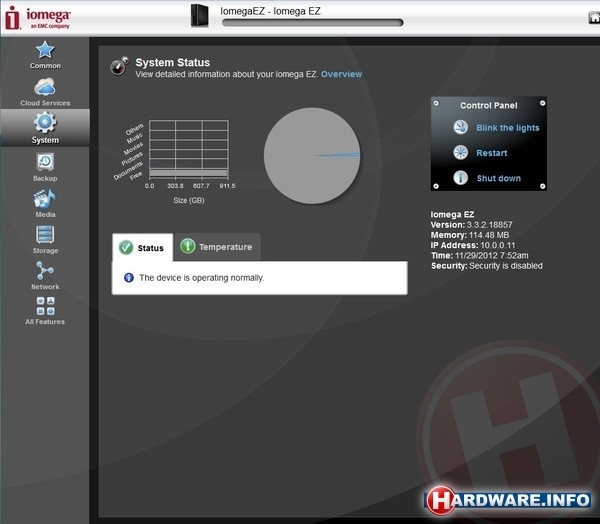Click the System Status gauge icon
Screen dimensions: 600x524
(x=119, y=66)
